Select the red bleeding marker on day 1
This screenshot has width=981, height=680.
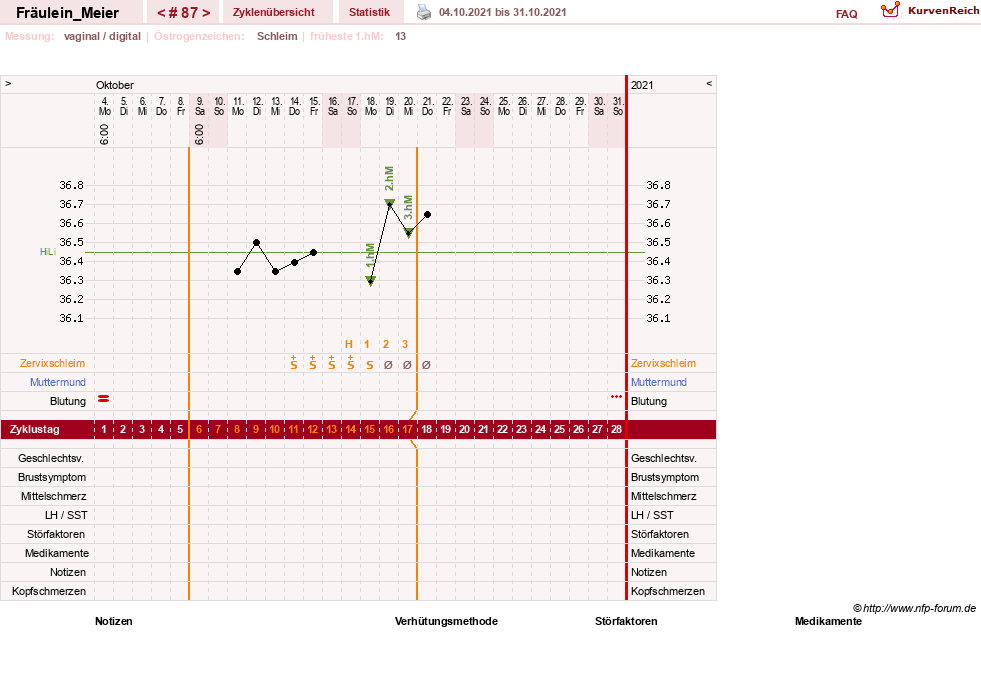tap(104, 398)
